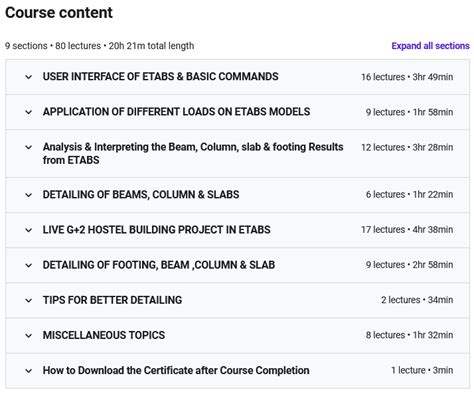
Task: Click the 9 sections • 80 lectures summary text
Action: (x=99, y=46)
